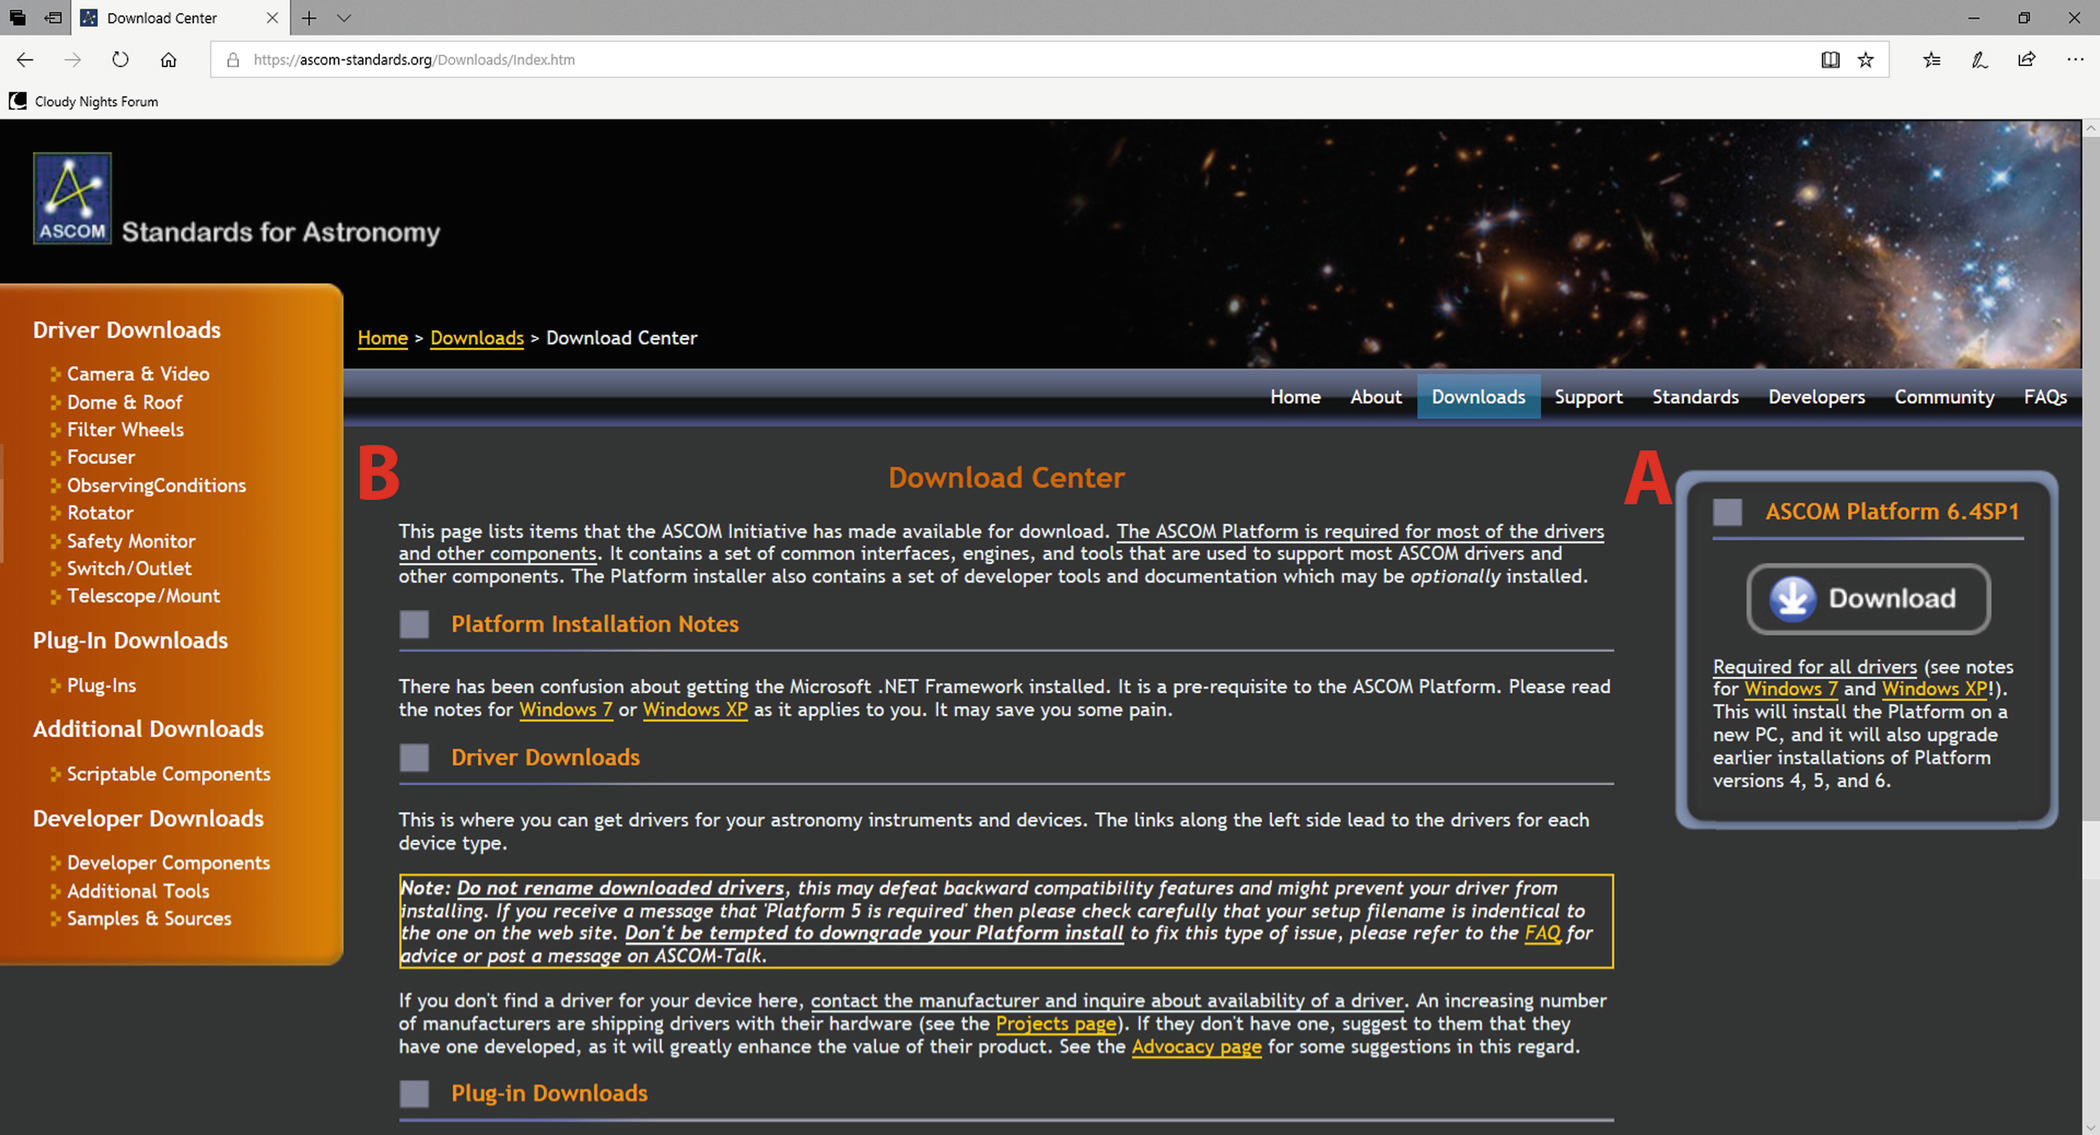
Task: Show tab previews chevron
Action: click(x=344, y=18)
